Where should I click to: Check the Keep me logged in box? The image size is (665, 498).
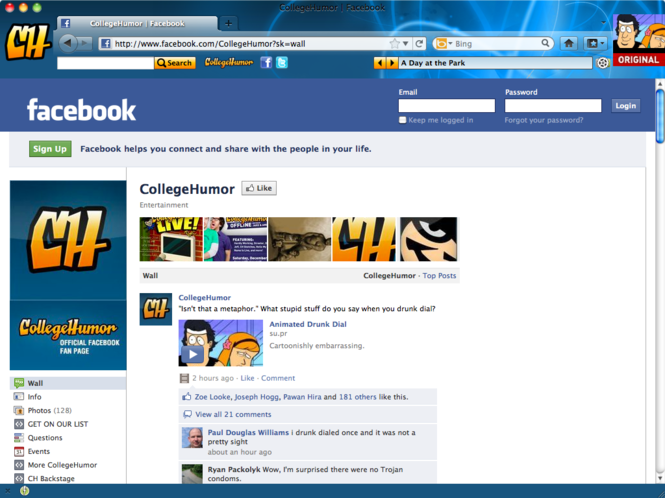tap(402, 120)
